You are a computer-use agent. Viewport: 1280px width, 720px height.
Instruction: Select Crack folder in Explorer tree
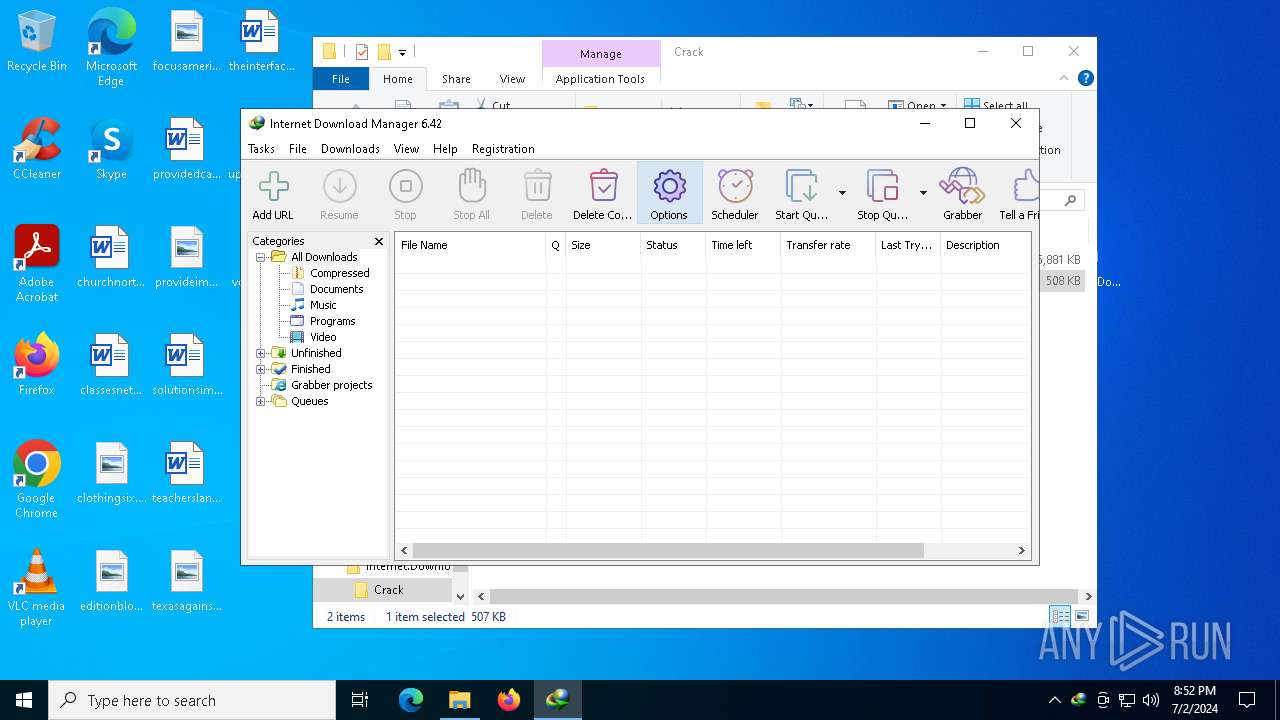click(388, 590)
